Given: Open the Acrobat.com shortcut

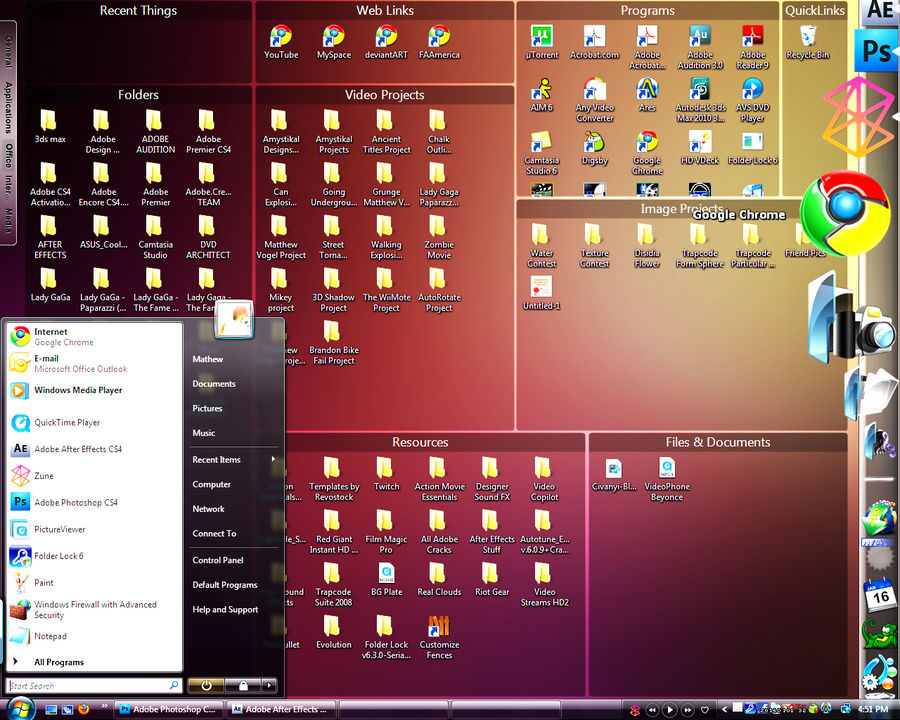Looking at the screenshot, I should point(594,42).
